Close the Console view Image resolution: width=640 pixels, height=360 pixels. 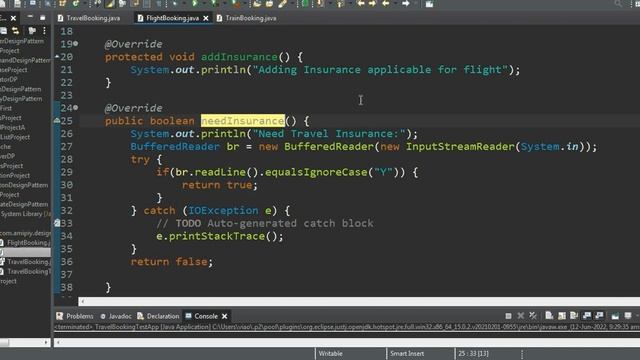[224, 316]
